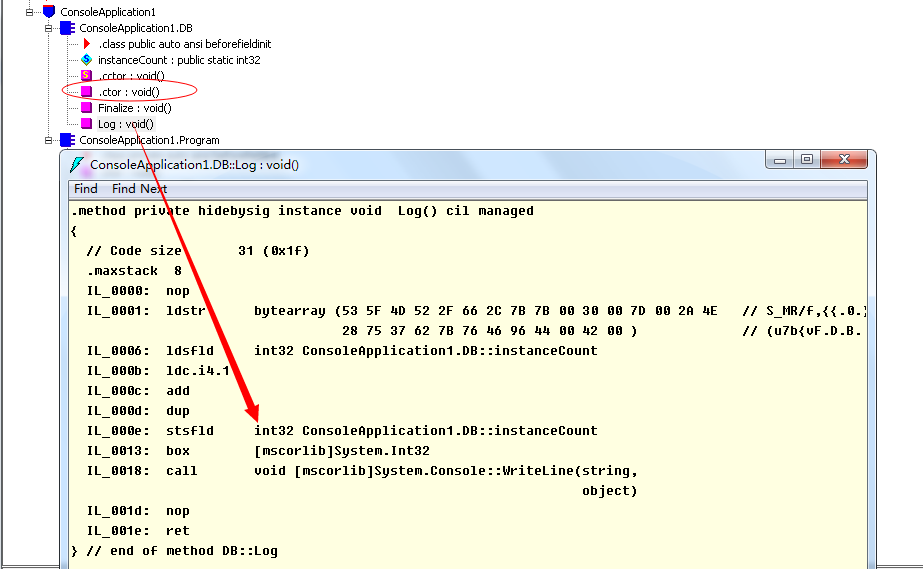Viewport: 923px width, 569px height.
Task: Click the .cctor static method icon
Action: click(87, 75)
